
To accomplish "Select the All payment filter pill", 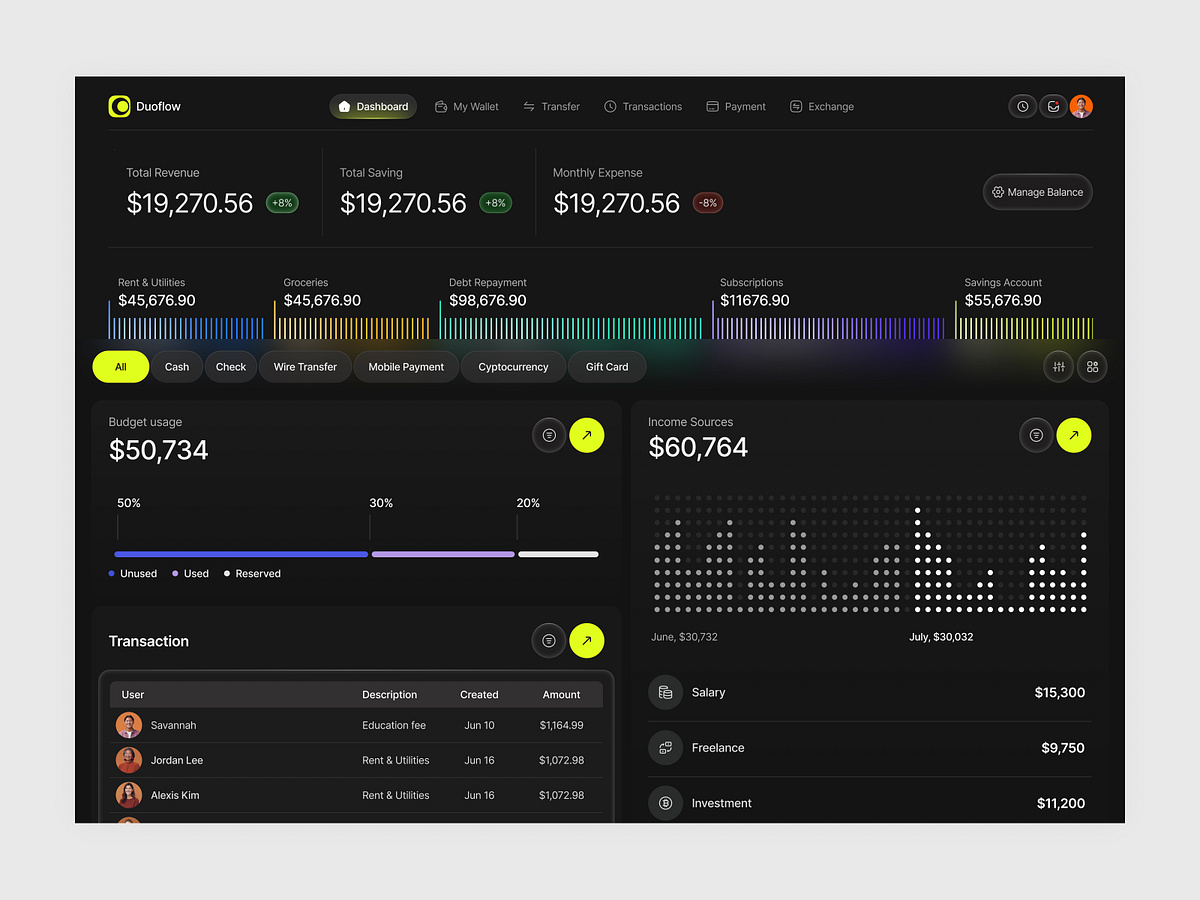I will coord(120,367).
